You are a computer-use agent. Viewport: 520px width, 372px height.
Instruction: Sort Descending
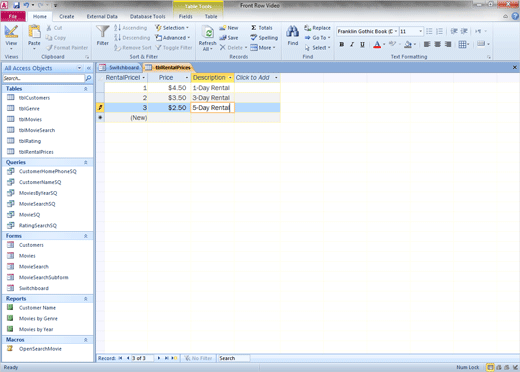coord(132,38)
